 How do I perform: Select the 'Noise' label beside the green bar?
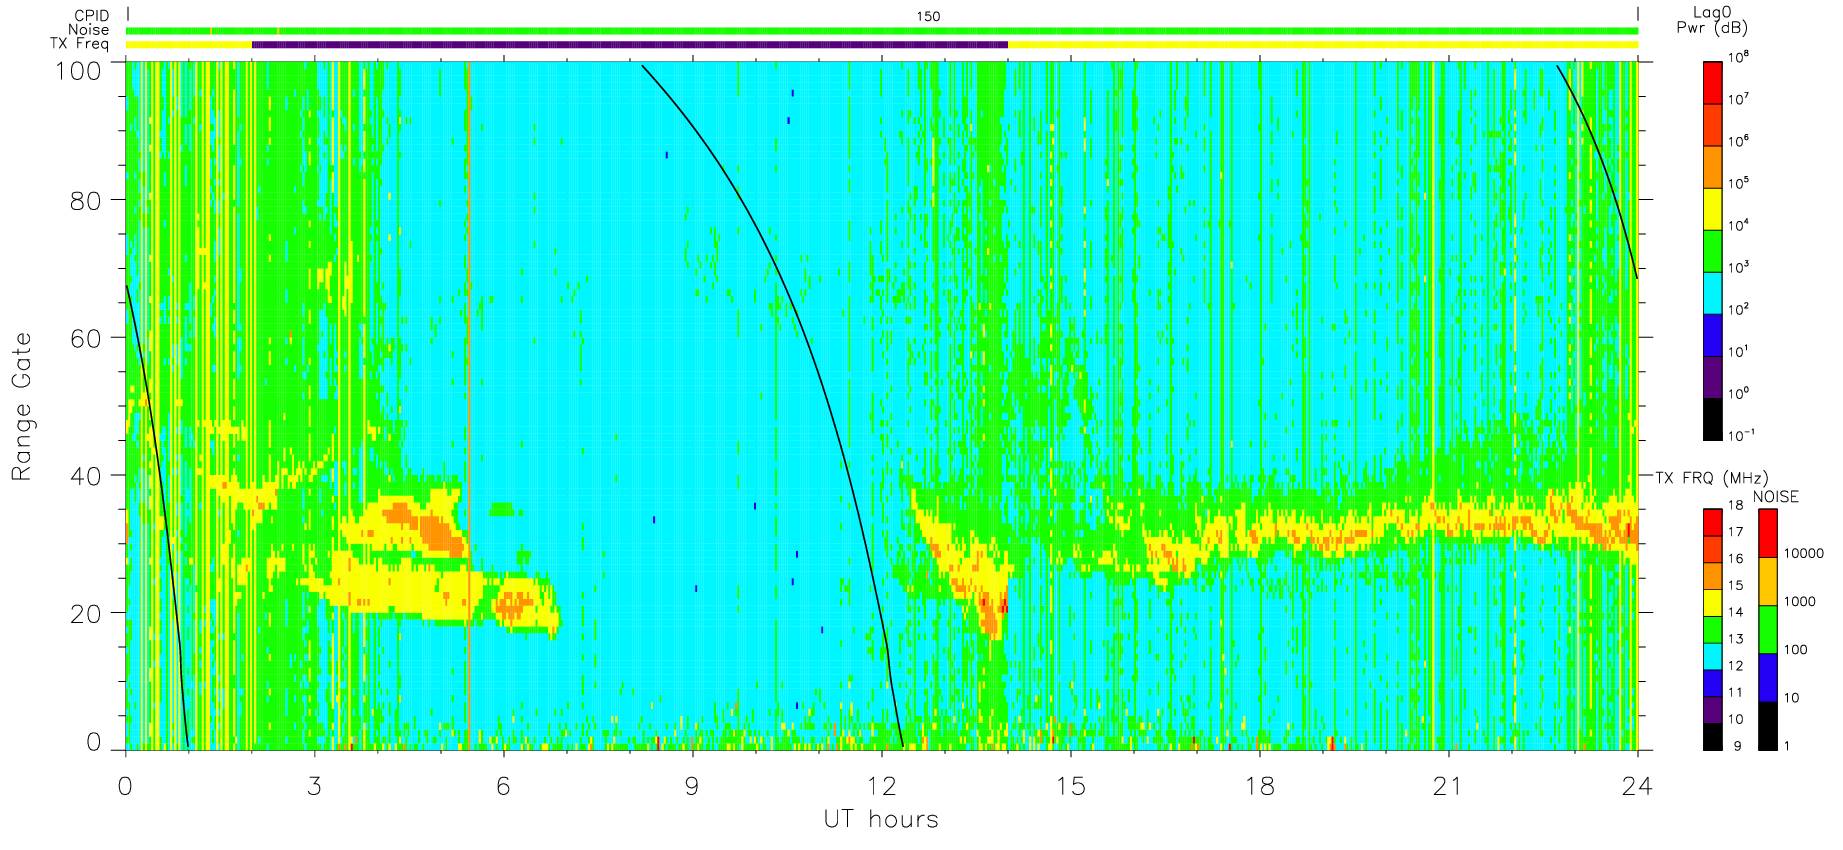tap(89, 30)
